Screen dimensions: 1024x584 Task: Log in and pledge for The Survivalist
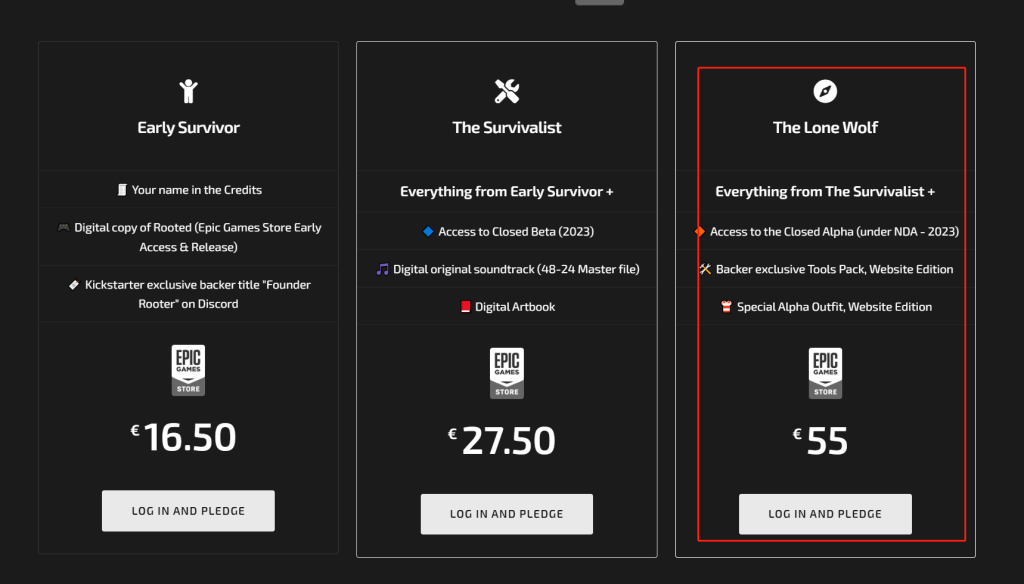(x=507, y=514)
